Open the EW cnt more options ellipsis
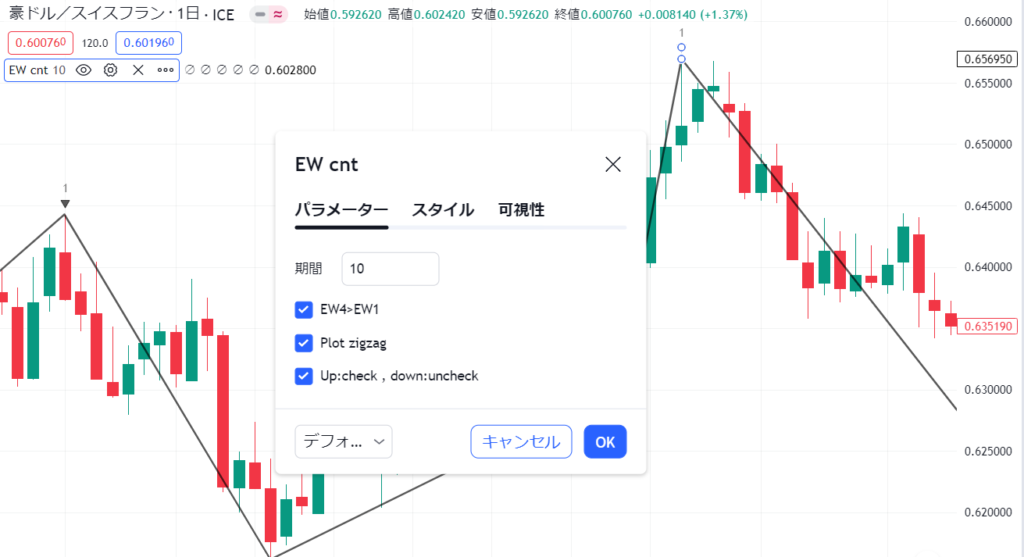 [165, 70]
